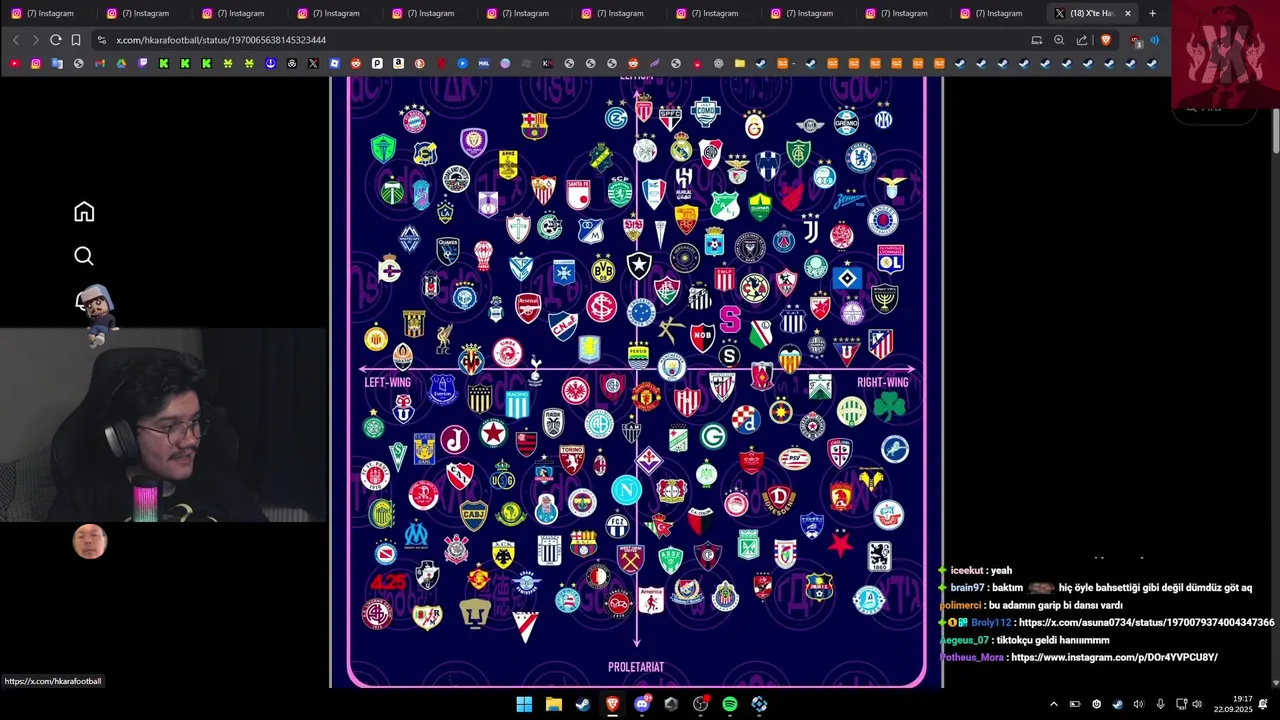Open Brave browser from the taskbar

[x=612, y=704]
